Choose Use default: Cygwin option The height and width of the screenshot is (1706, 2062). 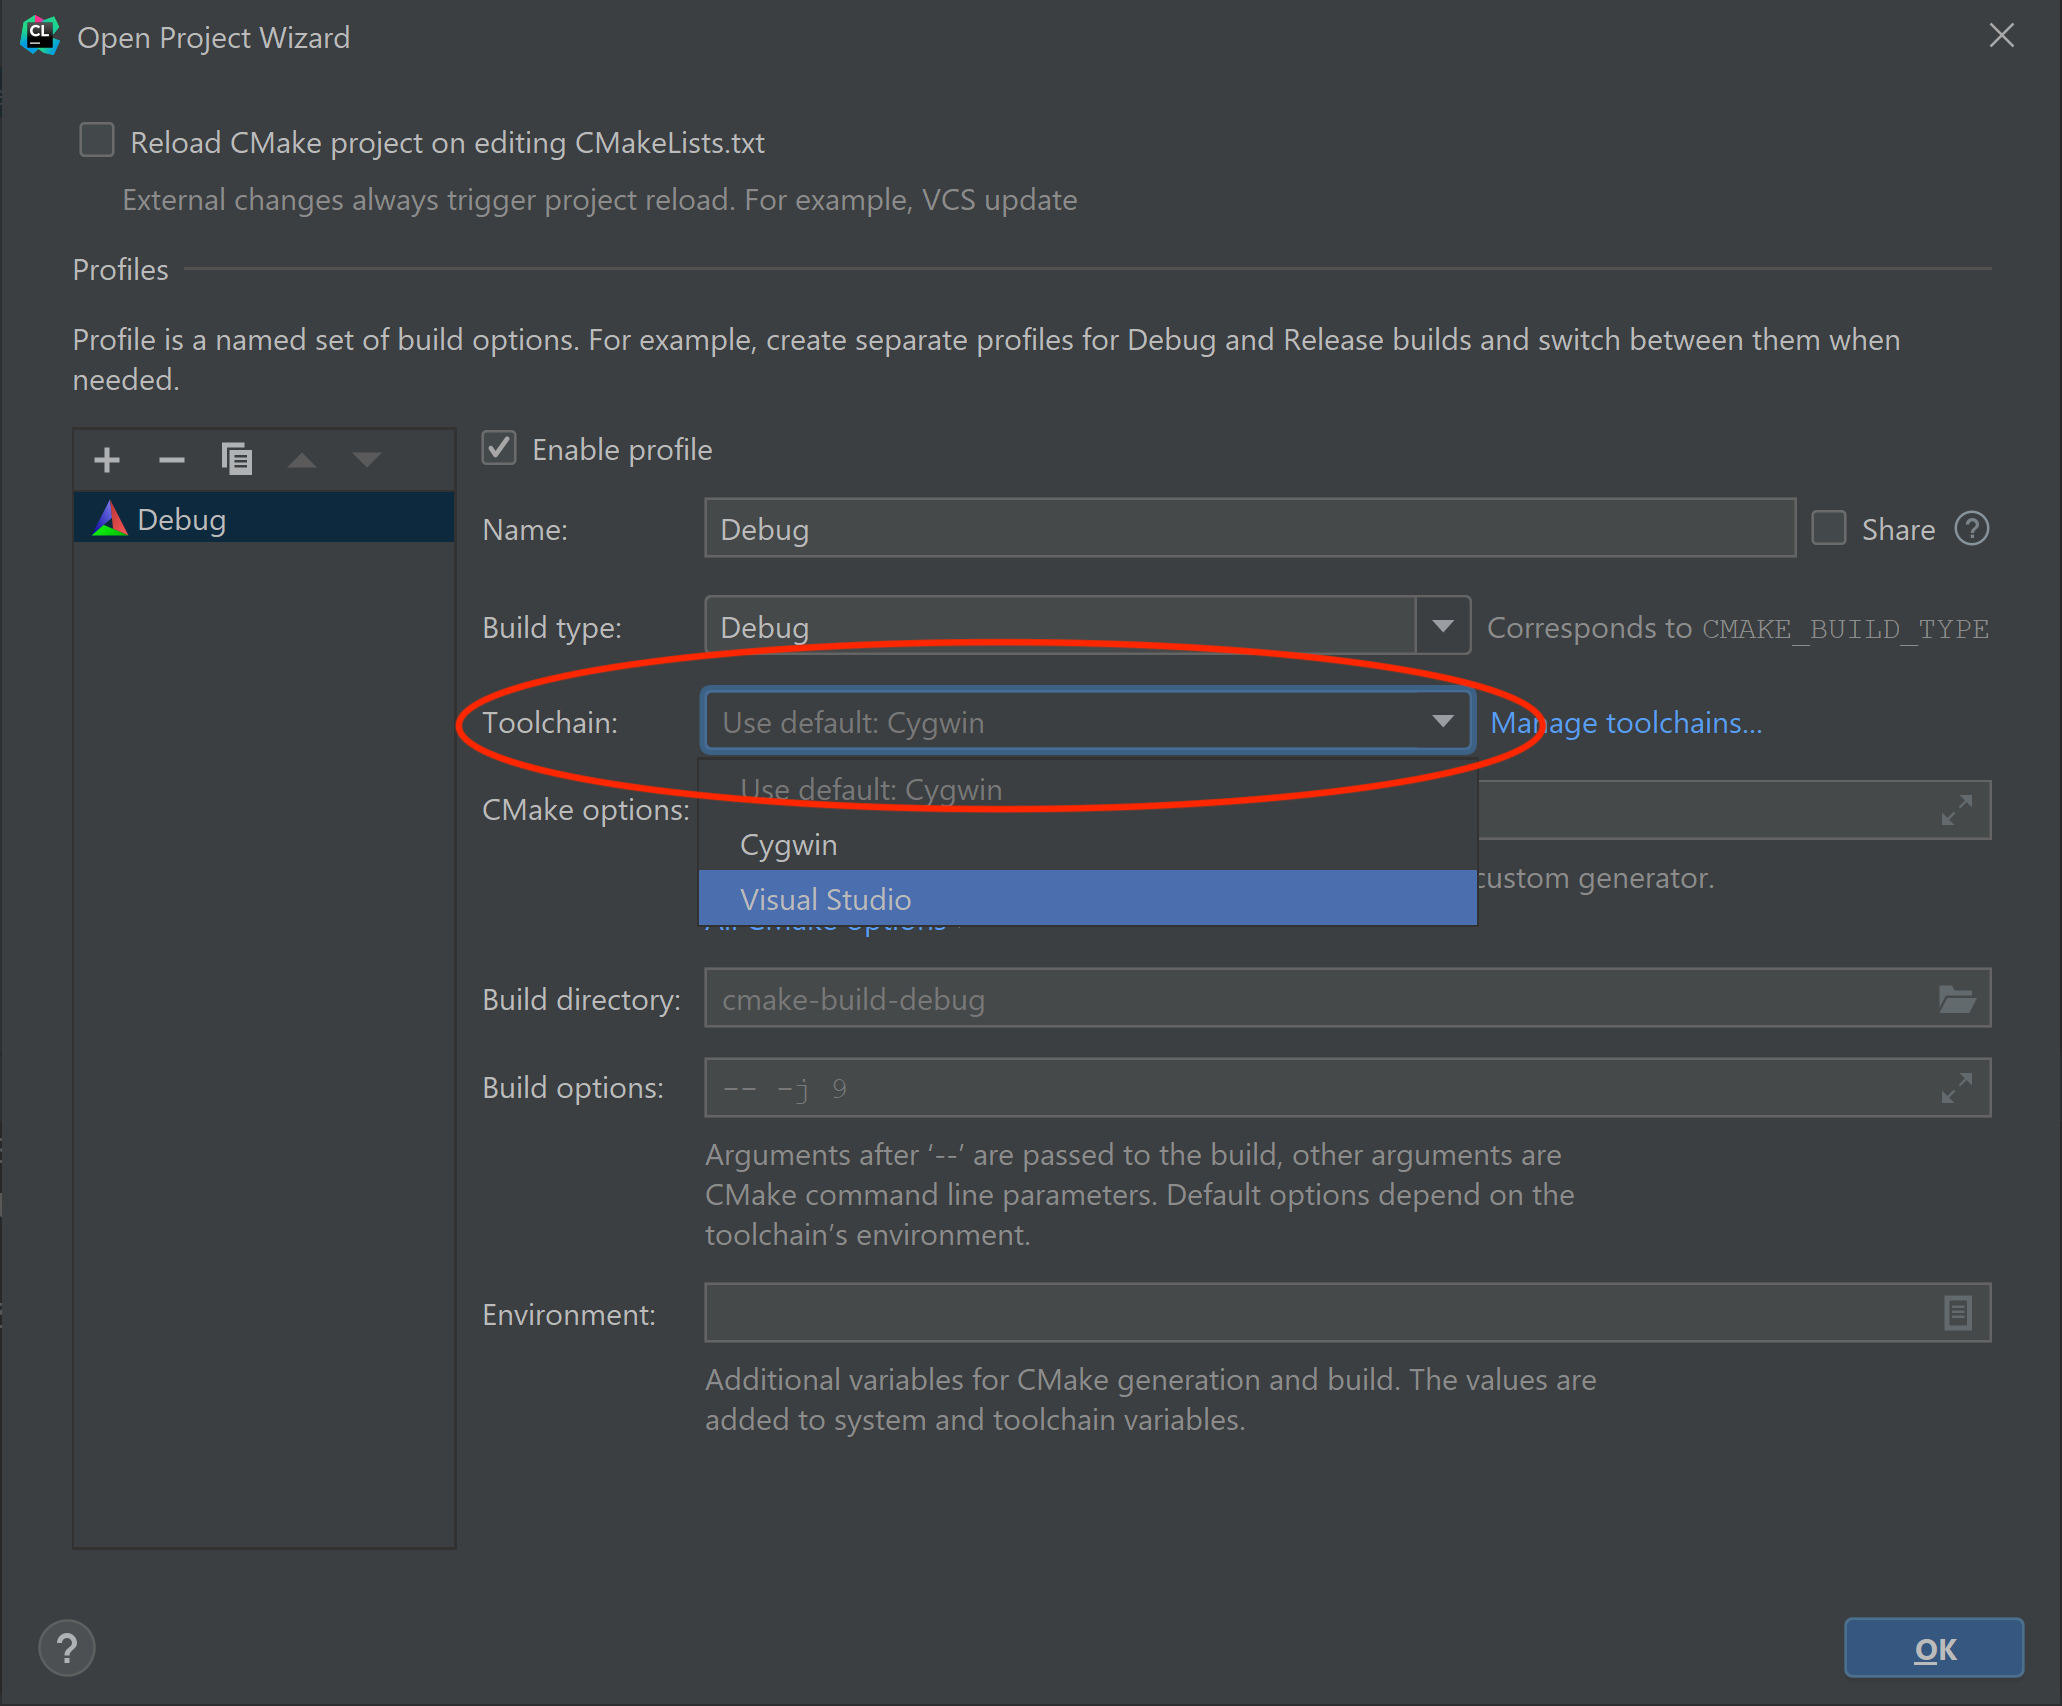coord(1088,790)
